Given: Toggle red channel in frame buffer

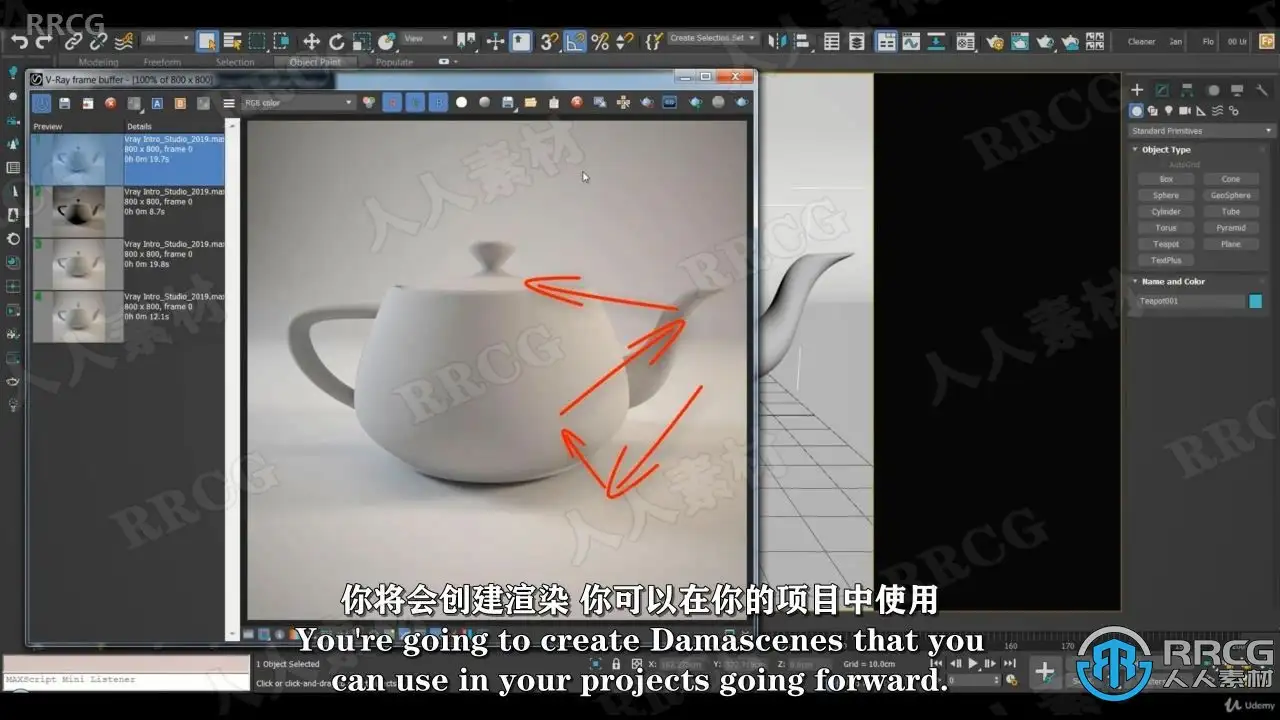Looking at the screenshot, I should 392,102.
